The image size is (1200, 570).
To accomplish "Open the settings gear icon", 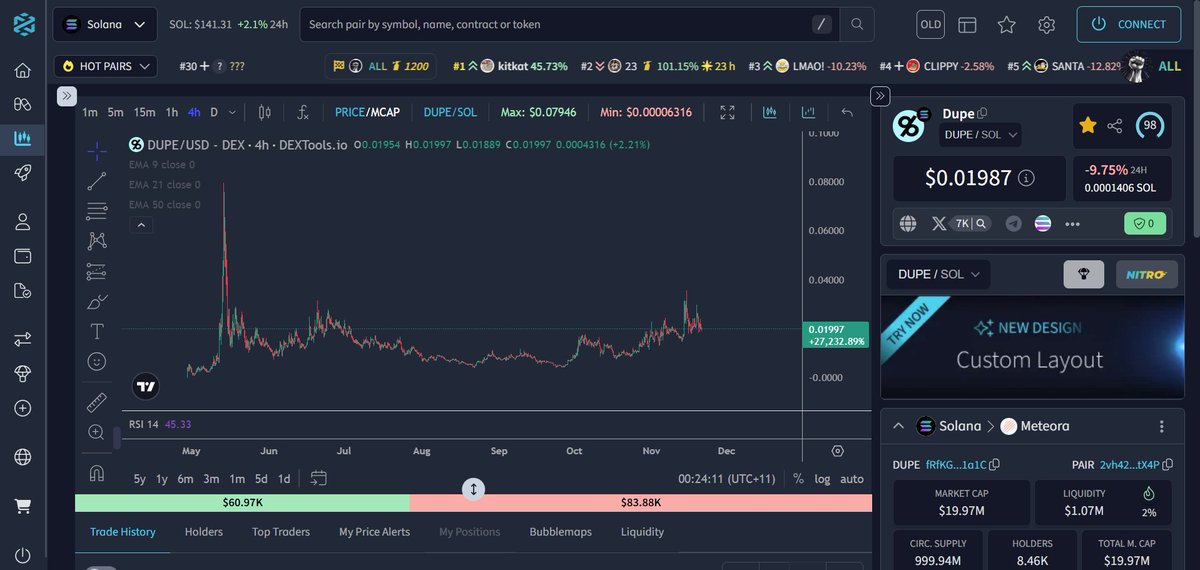I will tap(1047, 24).
